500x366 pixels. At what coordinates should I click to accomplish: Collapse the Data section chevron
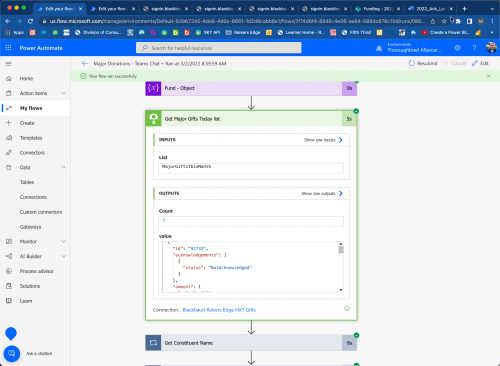click(x=63, y=167)
